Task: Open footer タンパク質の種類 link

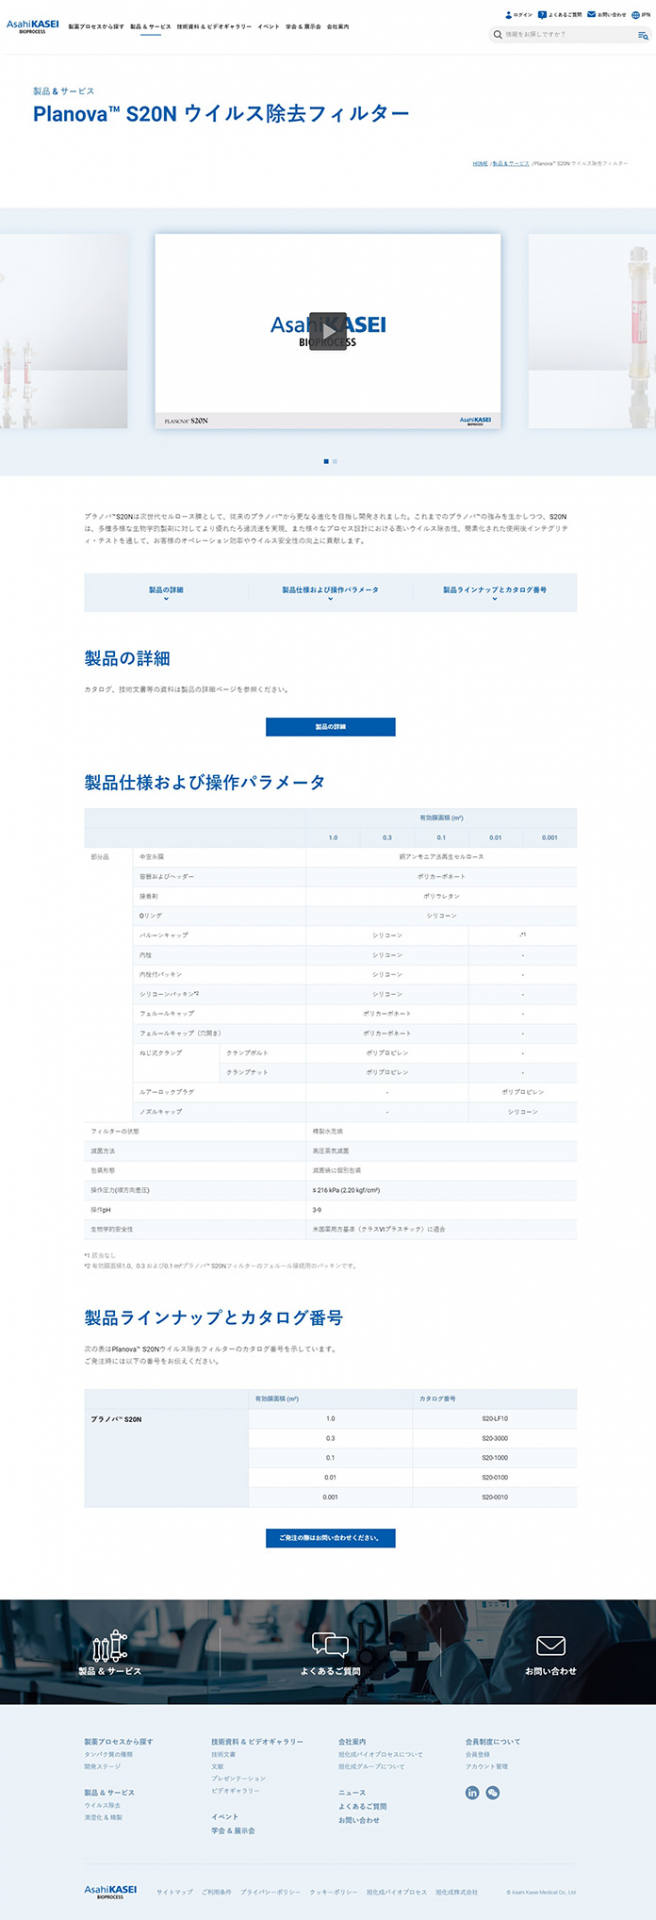Action: pyautogui.click(x=108, y=1755)
